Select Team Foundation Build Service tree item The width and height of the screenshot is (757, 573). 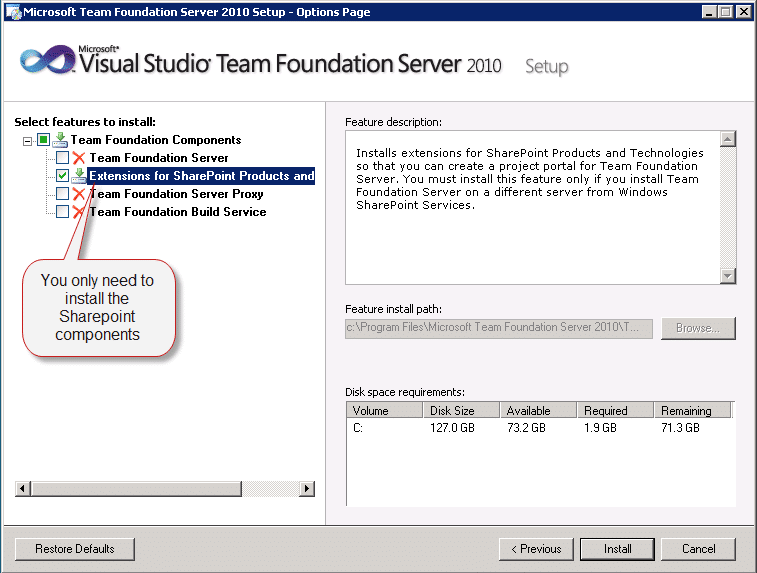click(x=178, y=212)
